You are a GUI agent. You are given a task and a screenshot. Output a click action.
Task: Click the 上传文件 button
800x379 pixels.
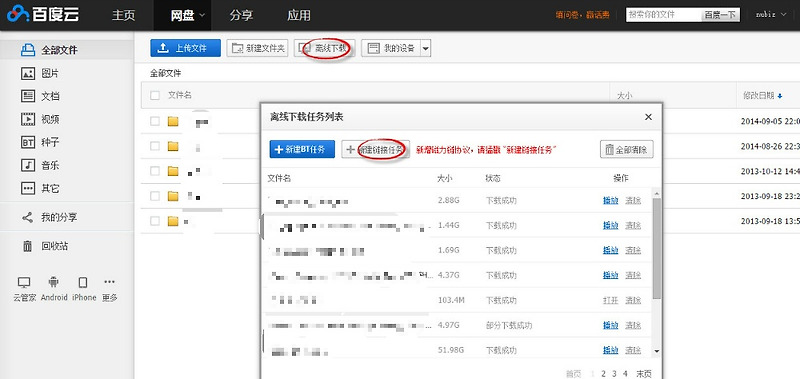186,48
